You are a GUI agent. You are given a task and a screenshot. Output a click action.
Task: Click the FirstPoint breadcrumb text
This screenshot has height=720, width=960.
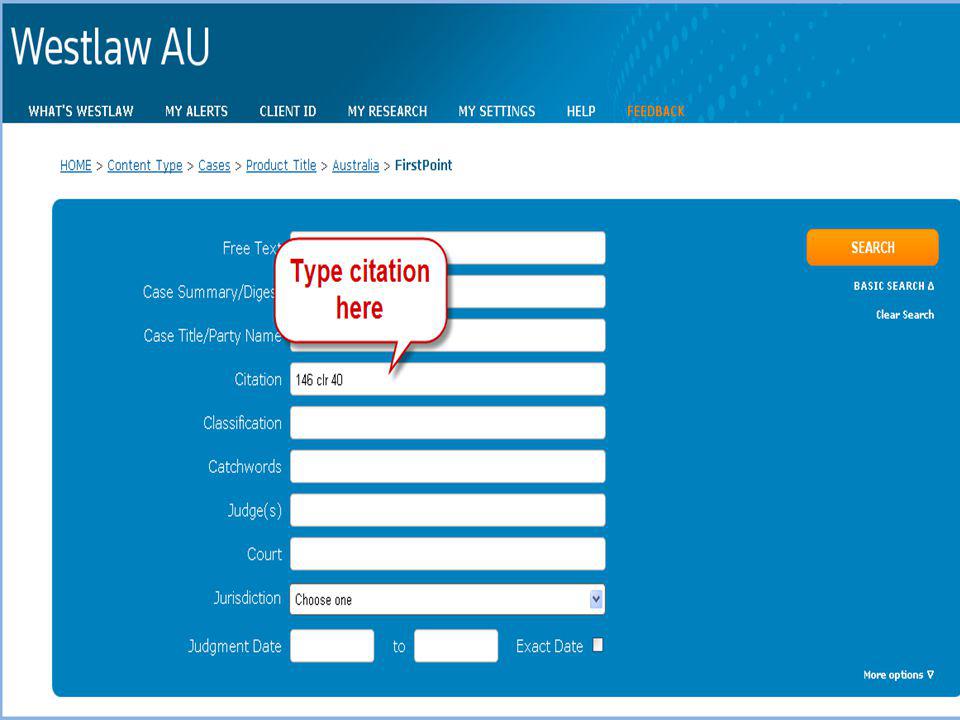pos(424,165)
